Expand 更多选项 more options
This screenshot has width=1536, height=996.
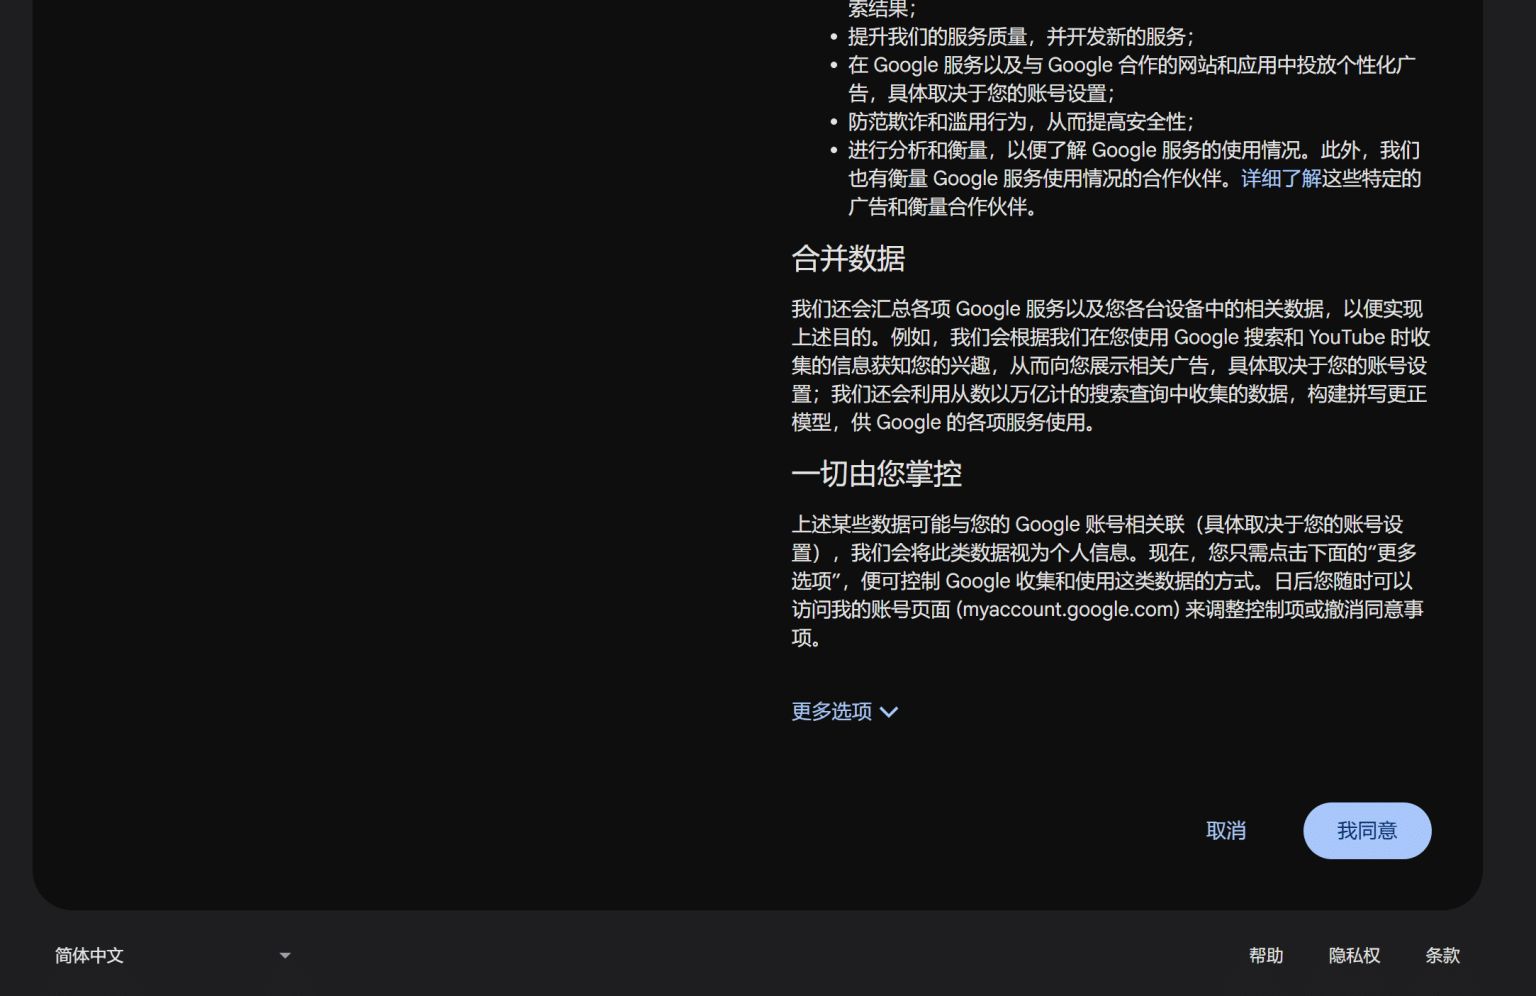845,711
